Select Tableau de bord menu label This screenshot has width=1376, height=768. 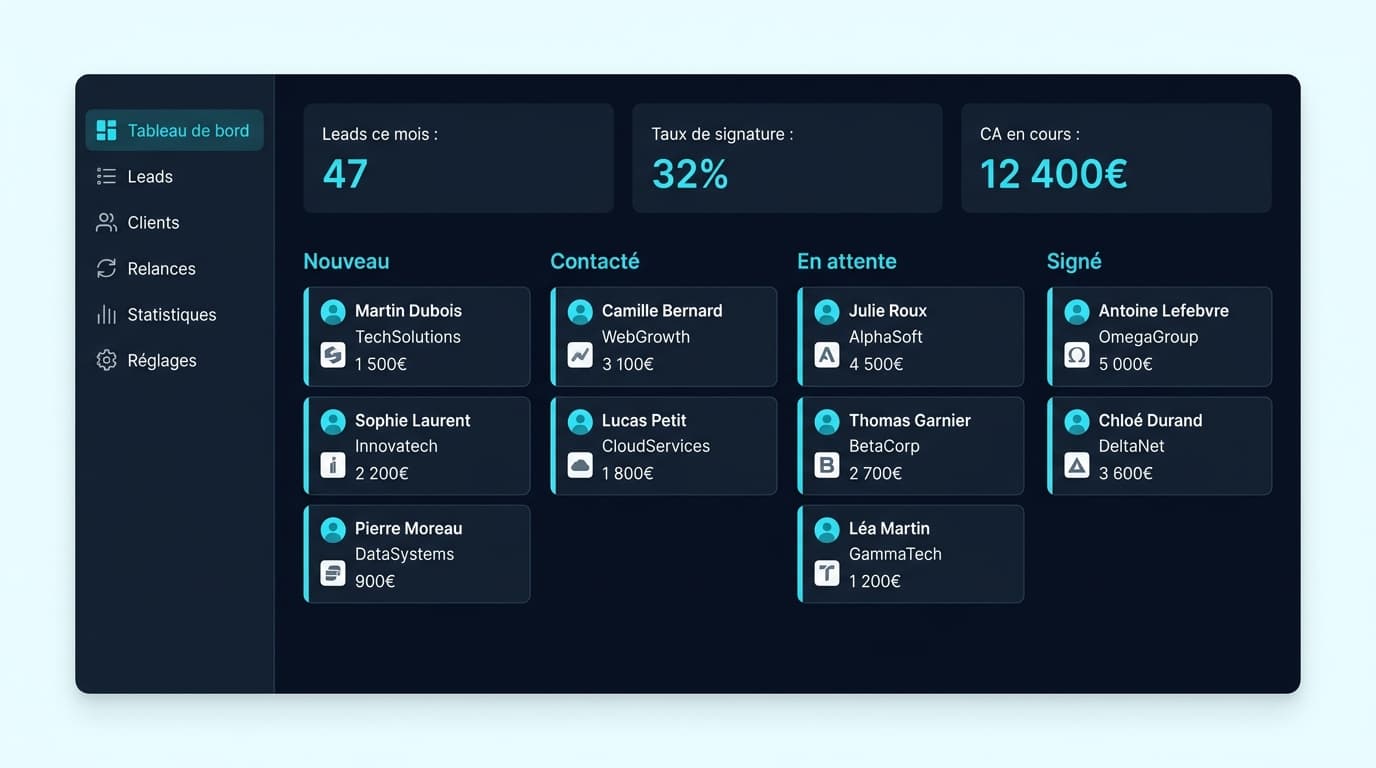[x=188, y=130]
